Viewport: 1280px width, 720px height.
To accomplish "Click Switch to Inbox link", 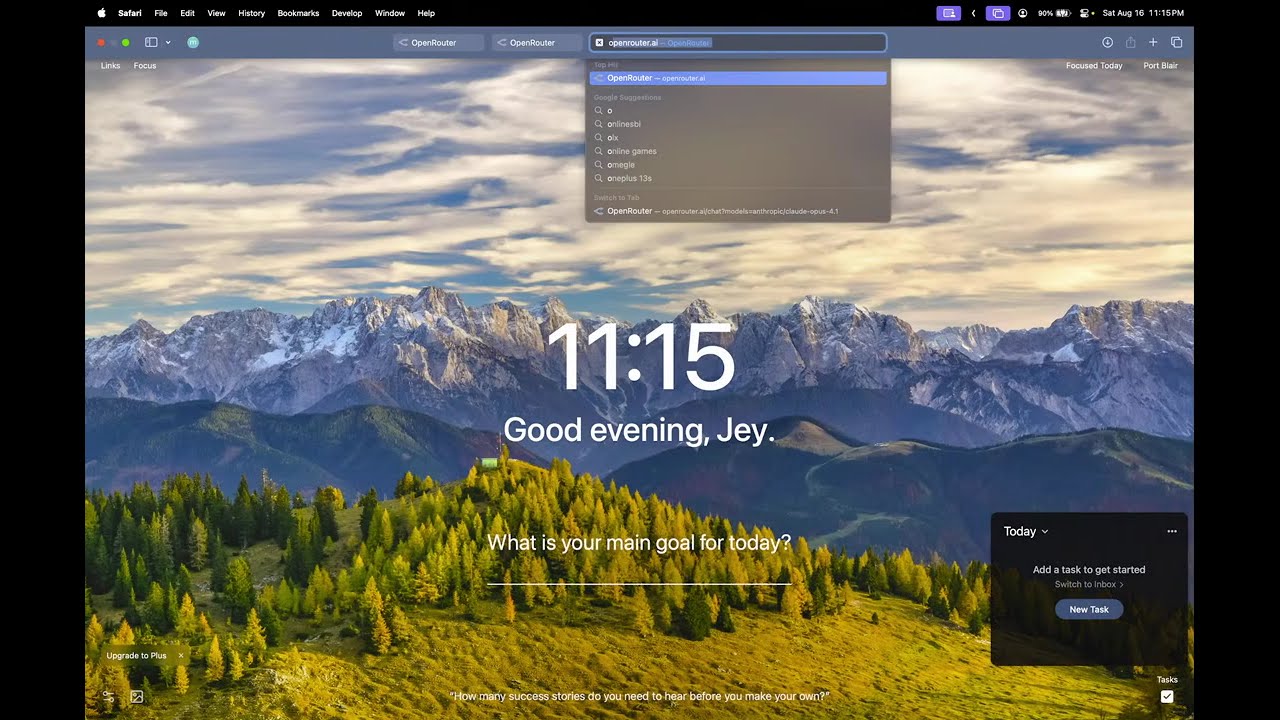I will tap(1089, 584).
